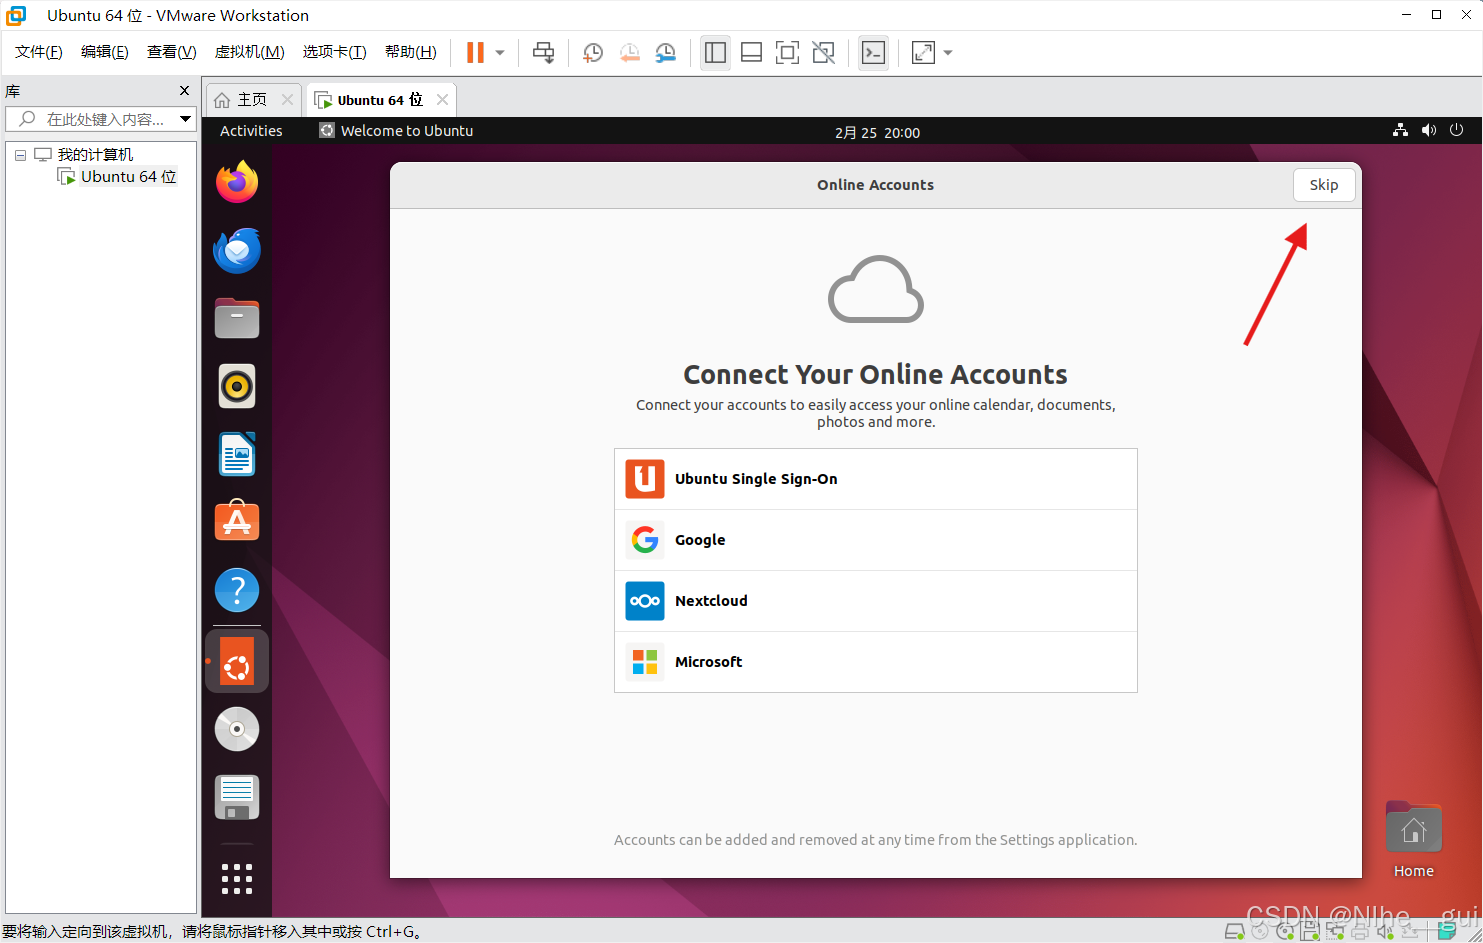Expand the library search options dropdown

pyautogui.click(x=186, y=119)
